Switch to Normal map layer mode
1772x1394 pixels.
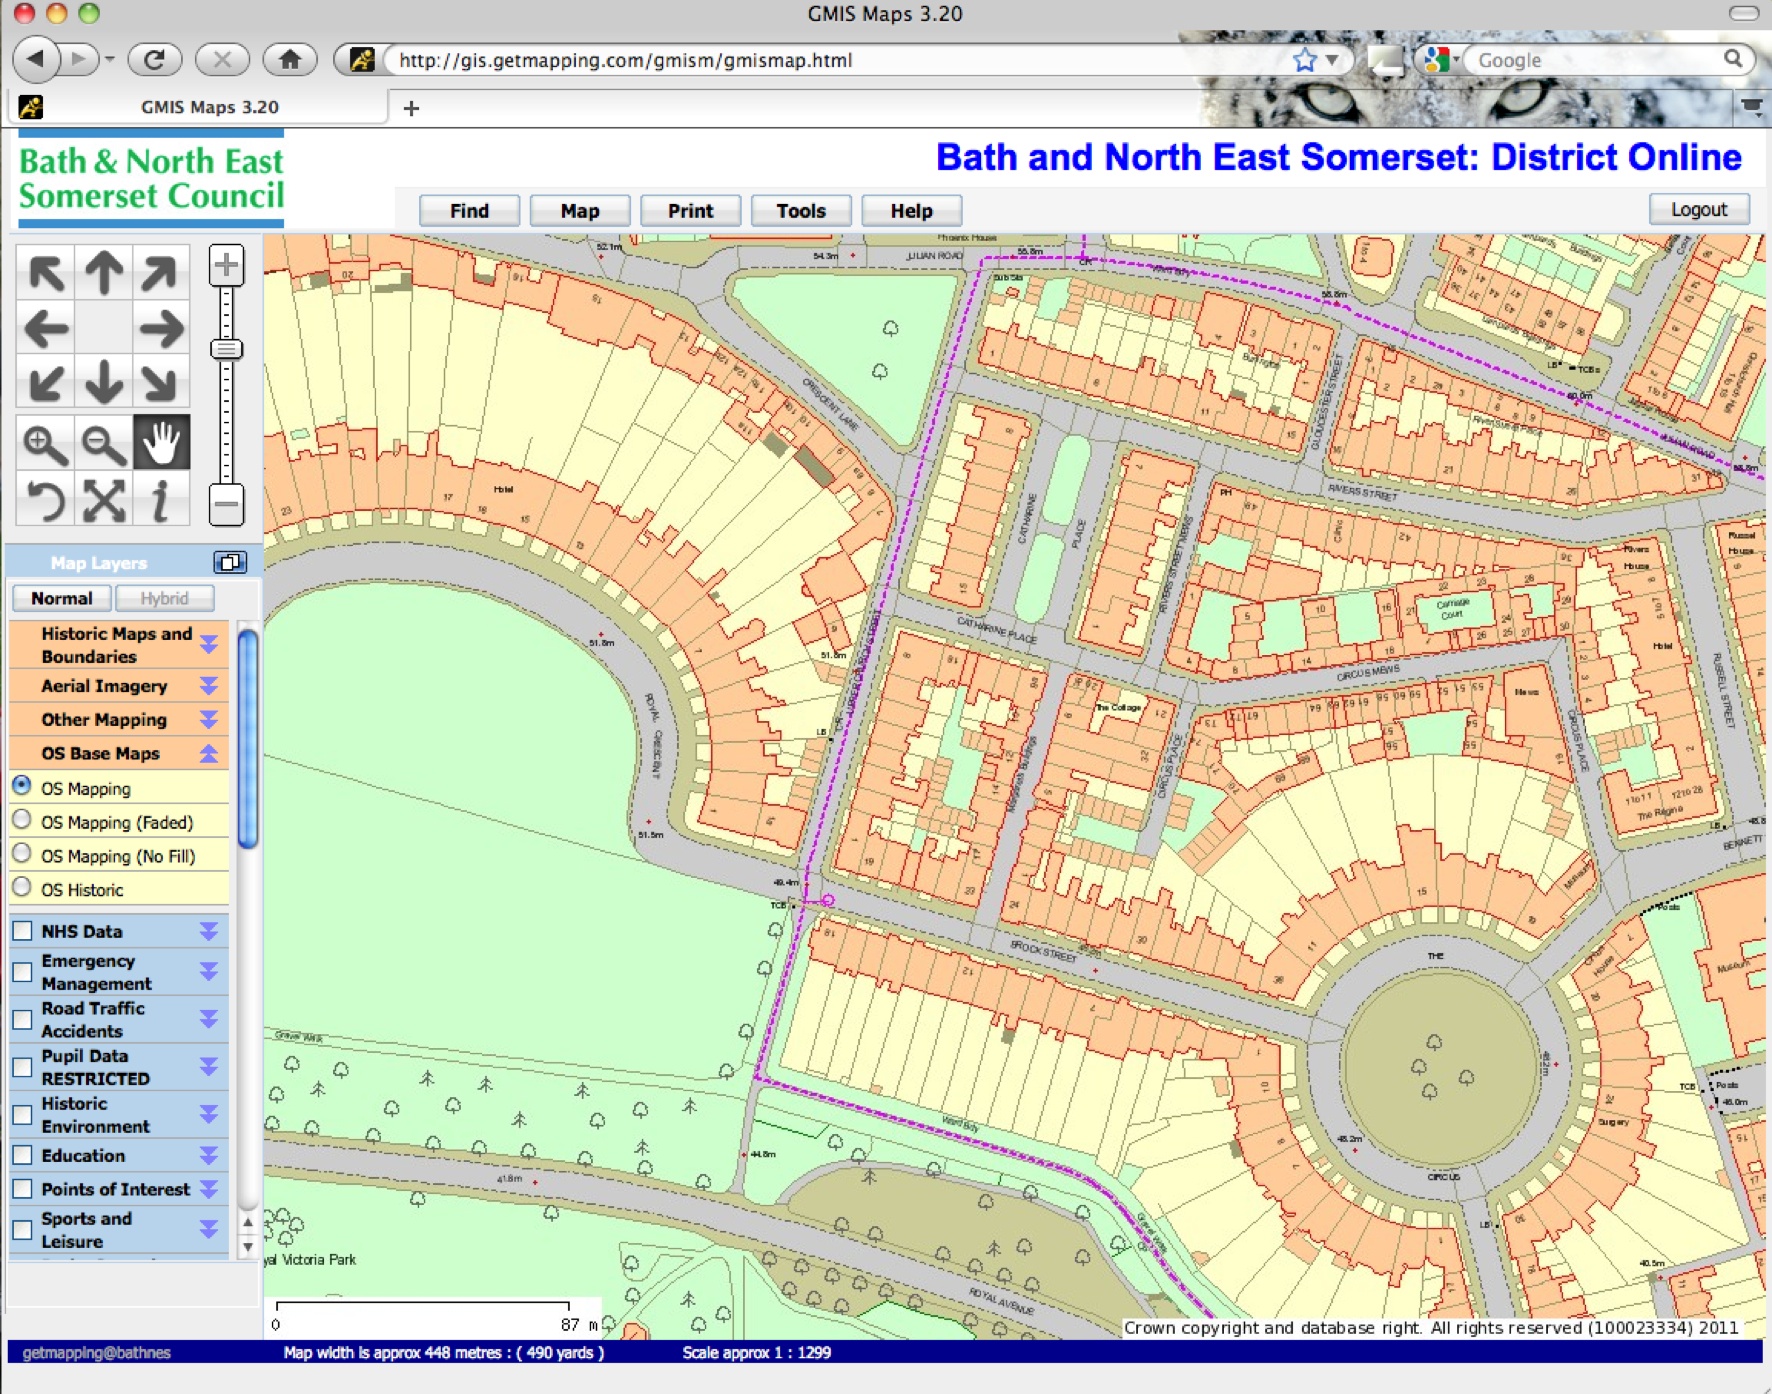click(x=62, y=598)
